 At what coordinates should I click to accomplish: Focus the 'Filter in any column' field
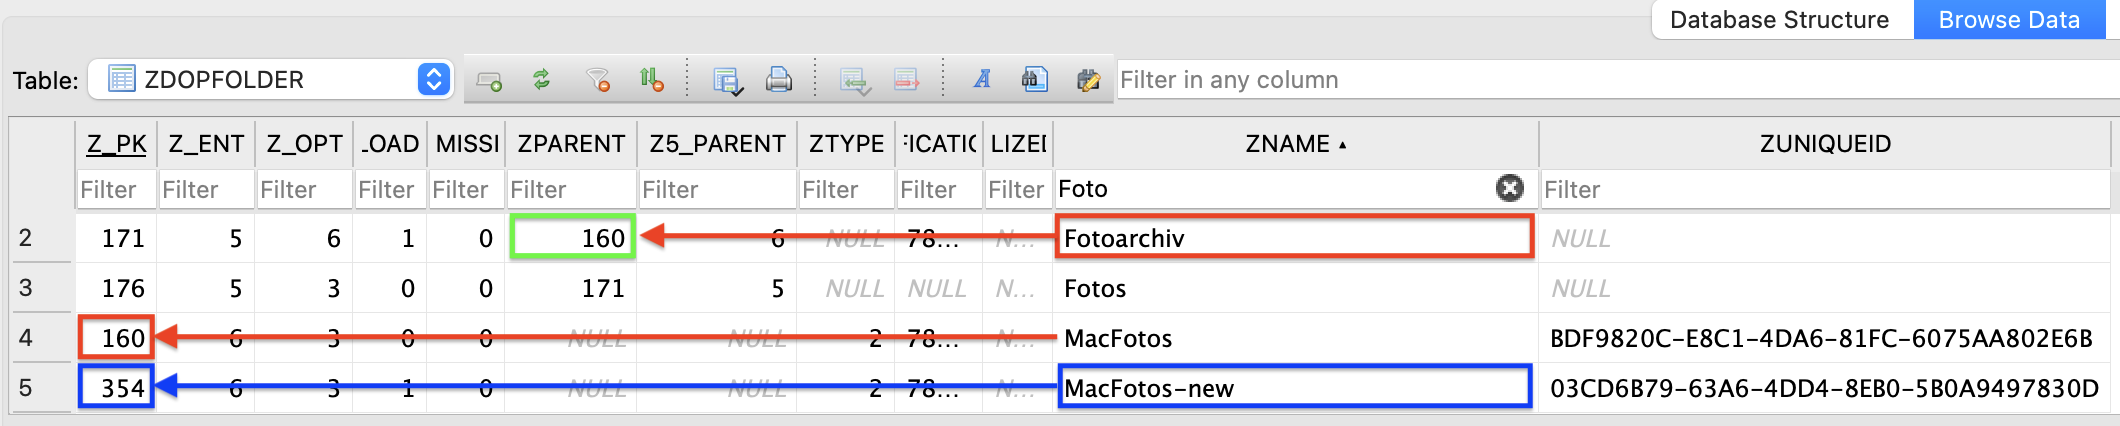pos(1600,80)
